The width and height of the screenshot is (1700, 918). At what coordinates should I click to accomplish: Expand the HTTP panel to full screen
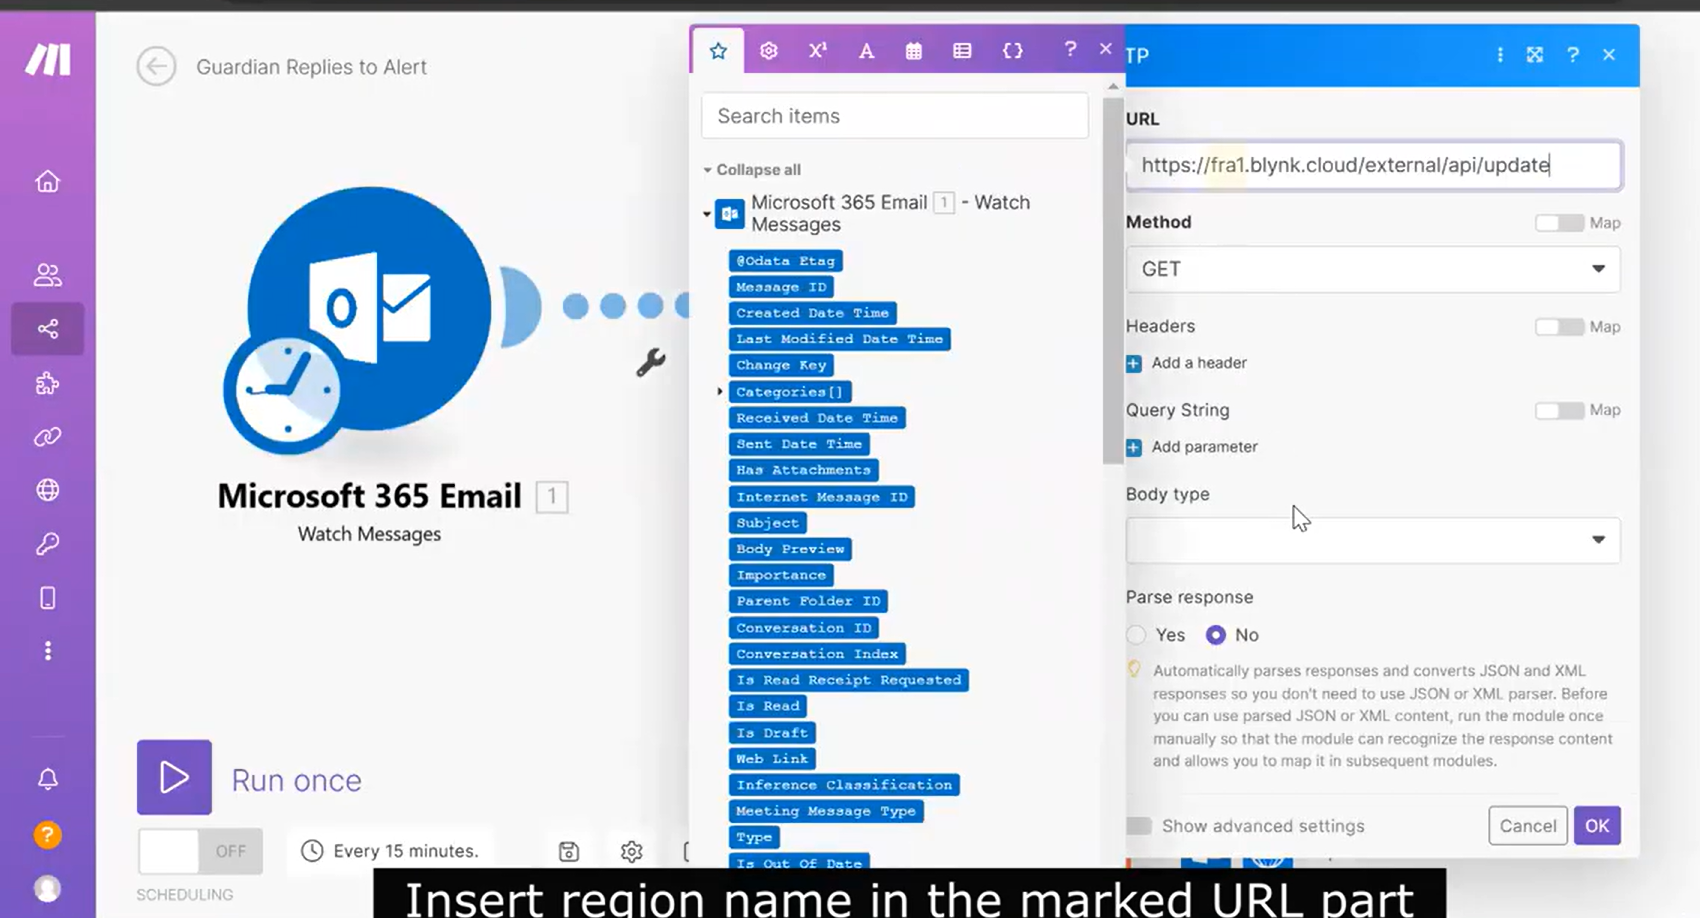coord(1535,55)
